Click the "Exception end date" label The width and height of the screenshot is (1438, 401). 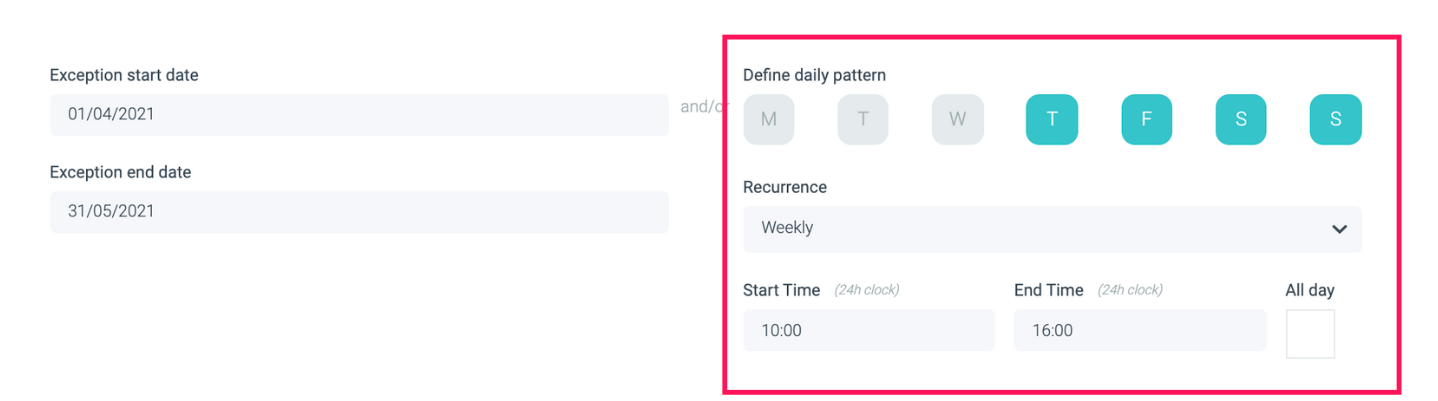click(x=120, y=172)
